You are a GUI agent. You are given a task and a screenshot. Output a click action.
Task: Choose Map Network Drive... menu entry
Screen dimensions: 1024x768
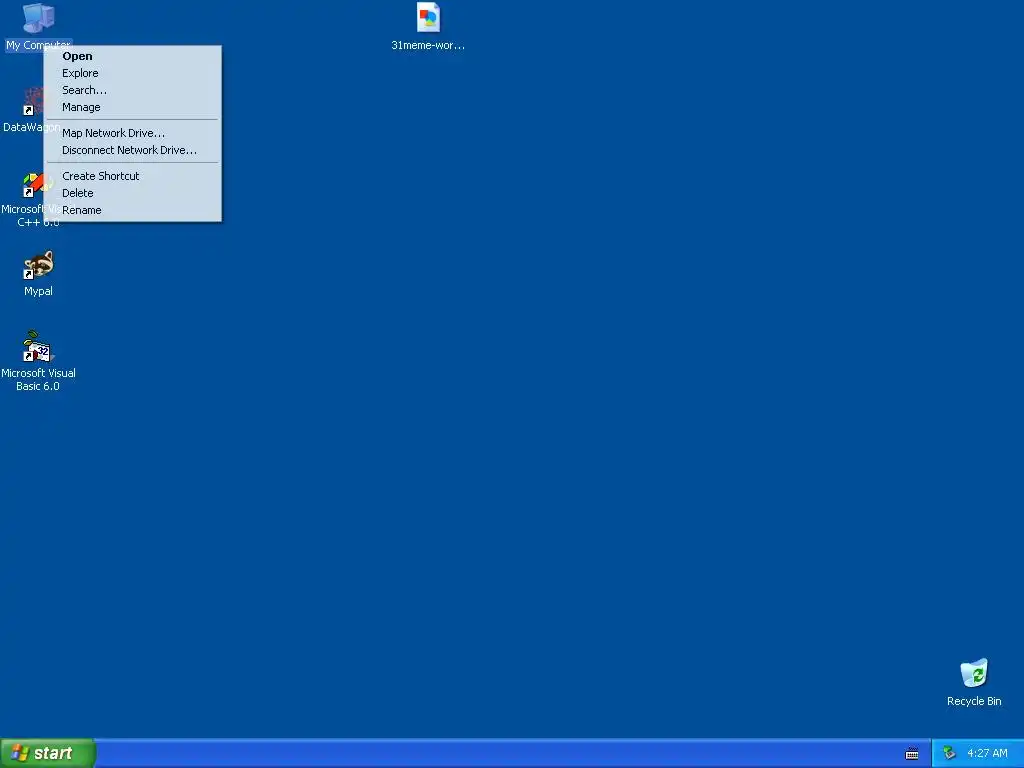[x=134, y=133]
